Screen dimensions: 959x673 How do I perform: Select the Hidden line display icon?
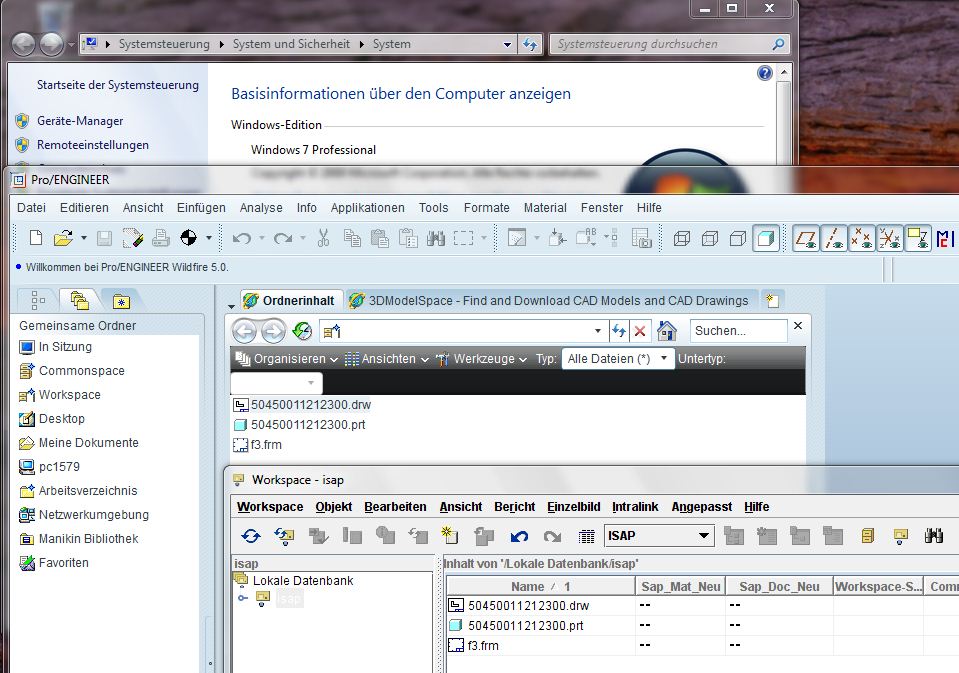[x=709, y=239]
